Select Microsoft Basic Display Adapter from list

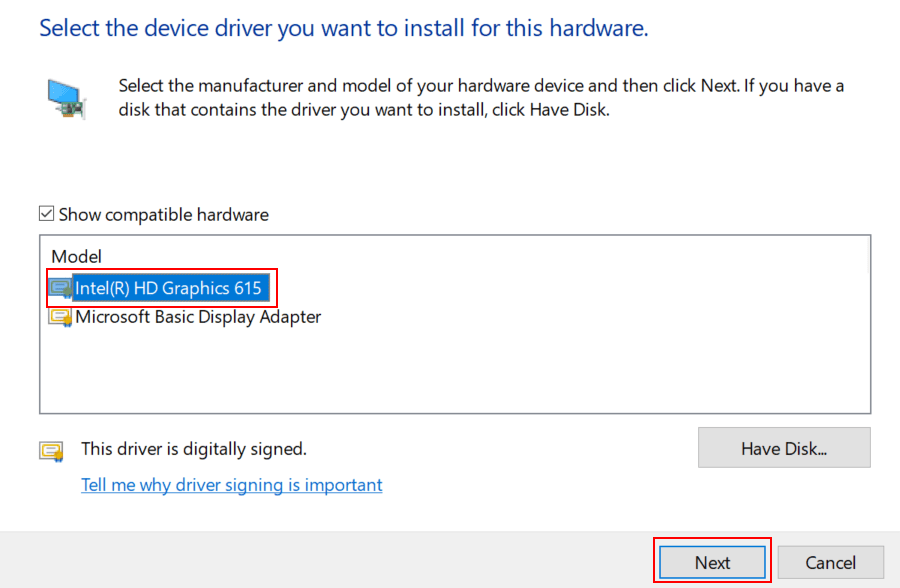(198, 317)
